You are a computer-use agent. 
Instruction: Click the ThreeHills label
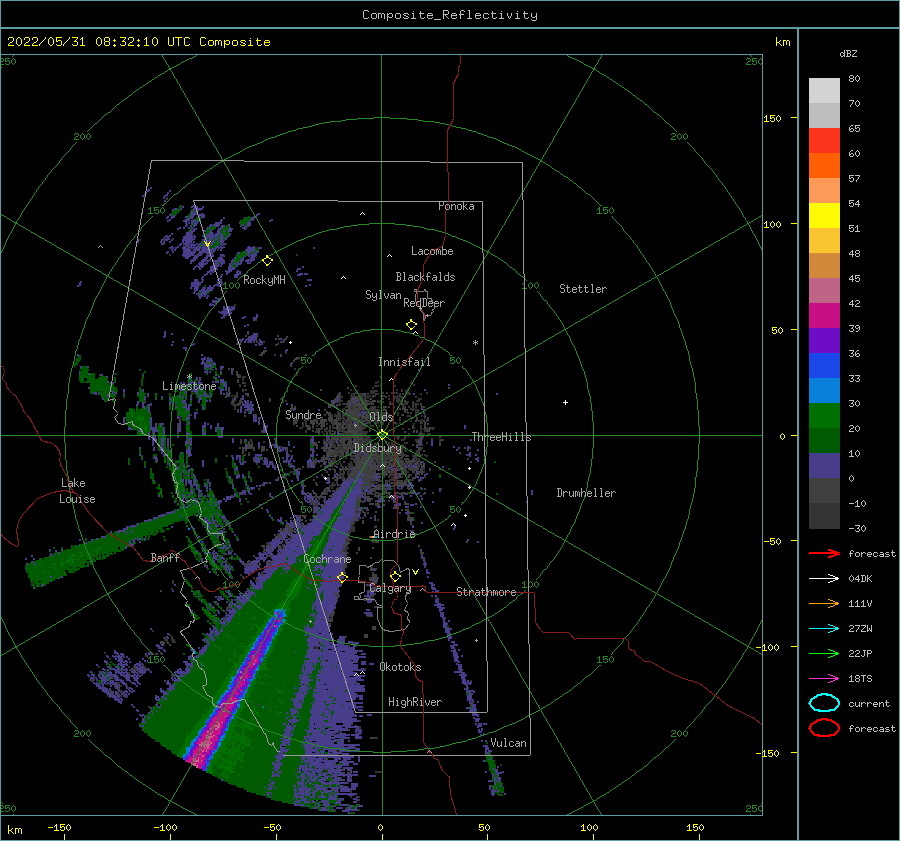(x=501, y=437)
